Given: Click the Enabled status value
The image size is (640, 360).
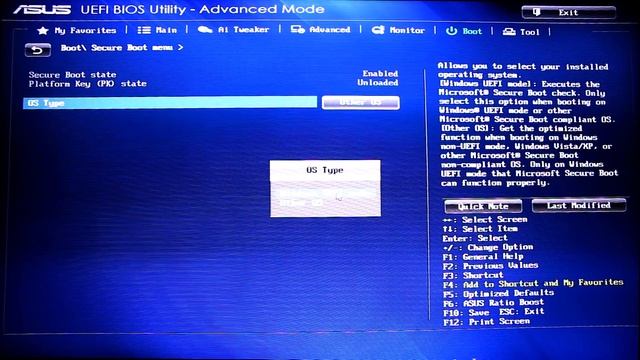Looking at the screenshot, I should (380, 73).
